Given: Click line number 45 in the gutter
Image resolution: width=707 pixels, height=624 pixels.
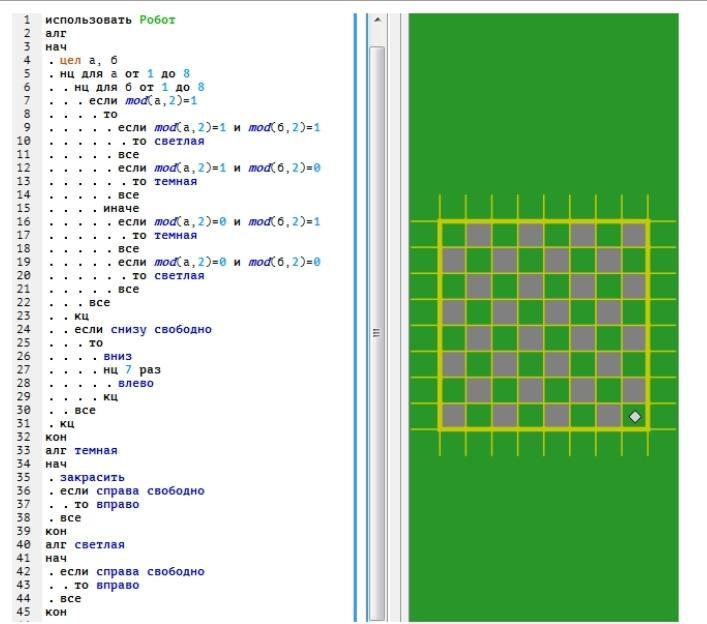Looking at the screenshot, I should tap(22, 611).
